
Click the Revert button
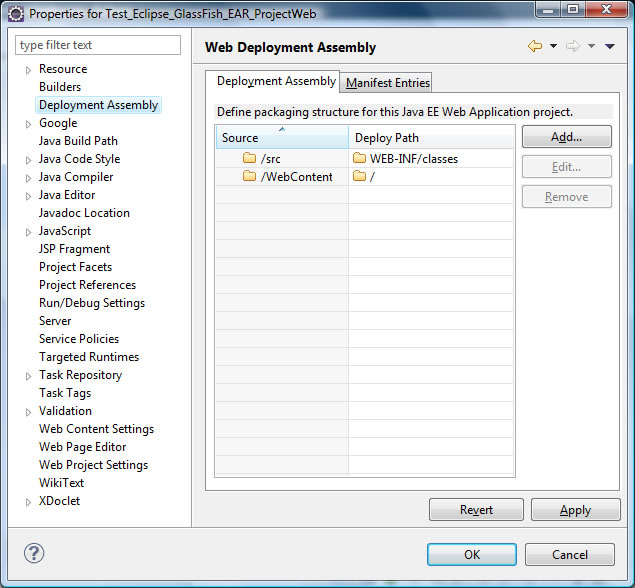point(476,509)
